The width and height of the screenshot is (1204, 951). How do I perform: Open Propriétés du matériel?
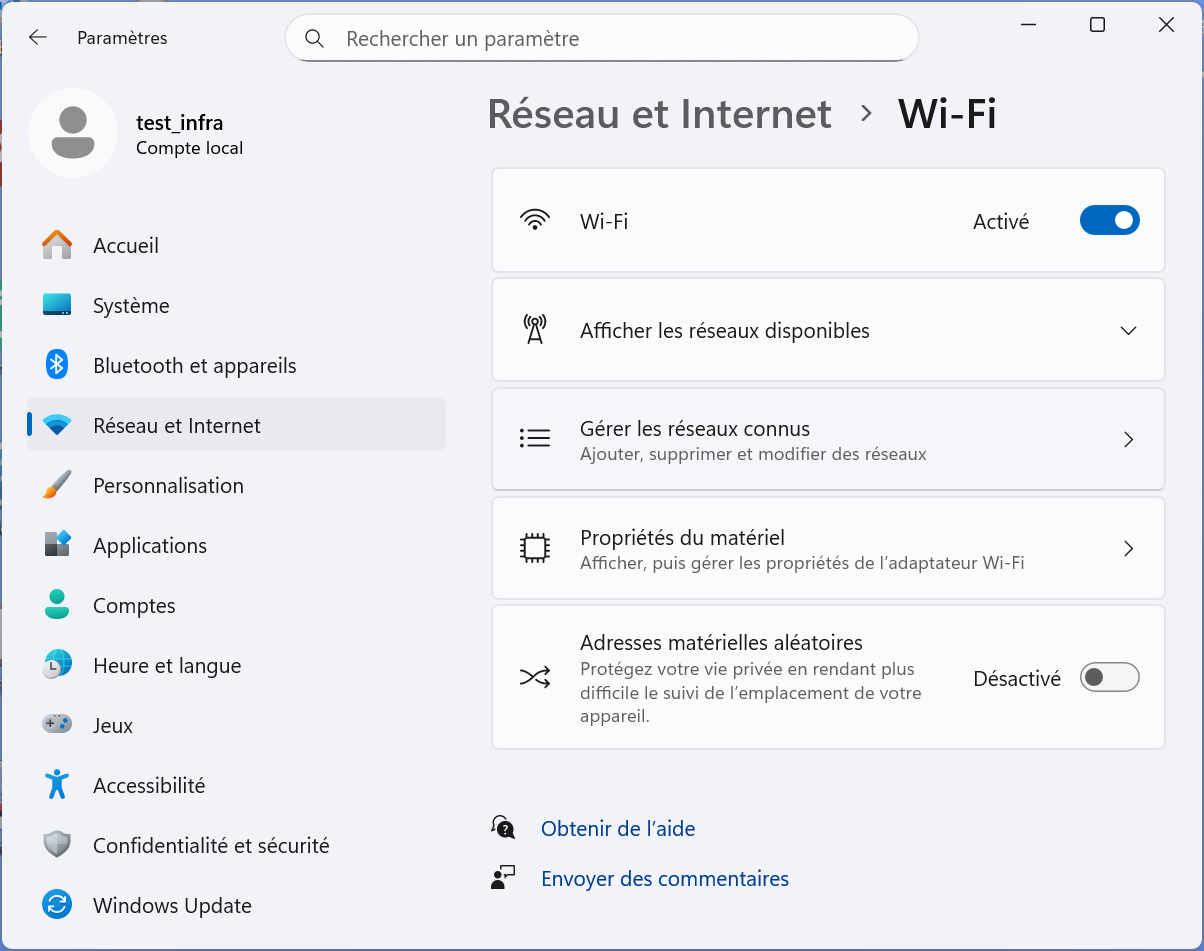coord(828,549)
